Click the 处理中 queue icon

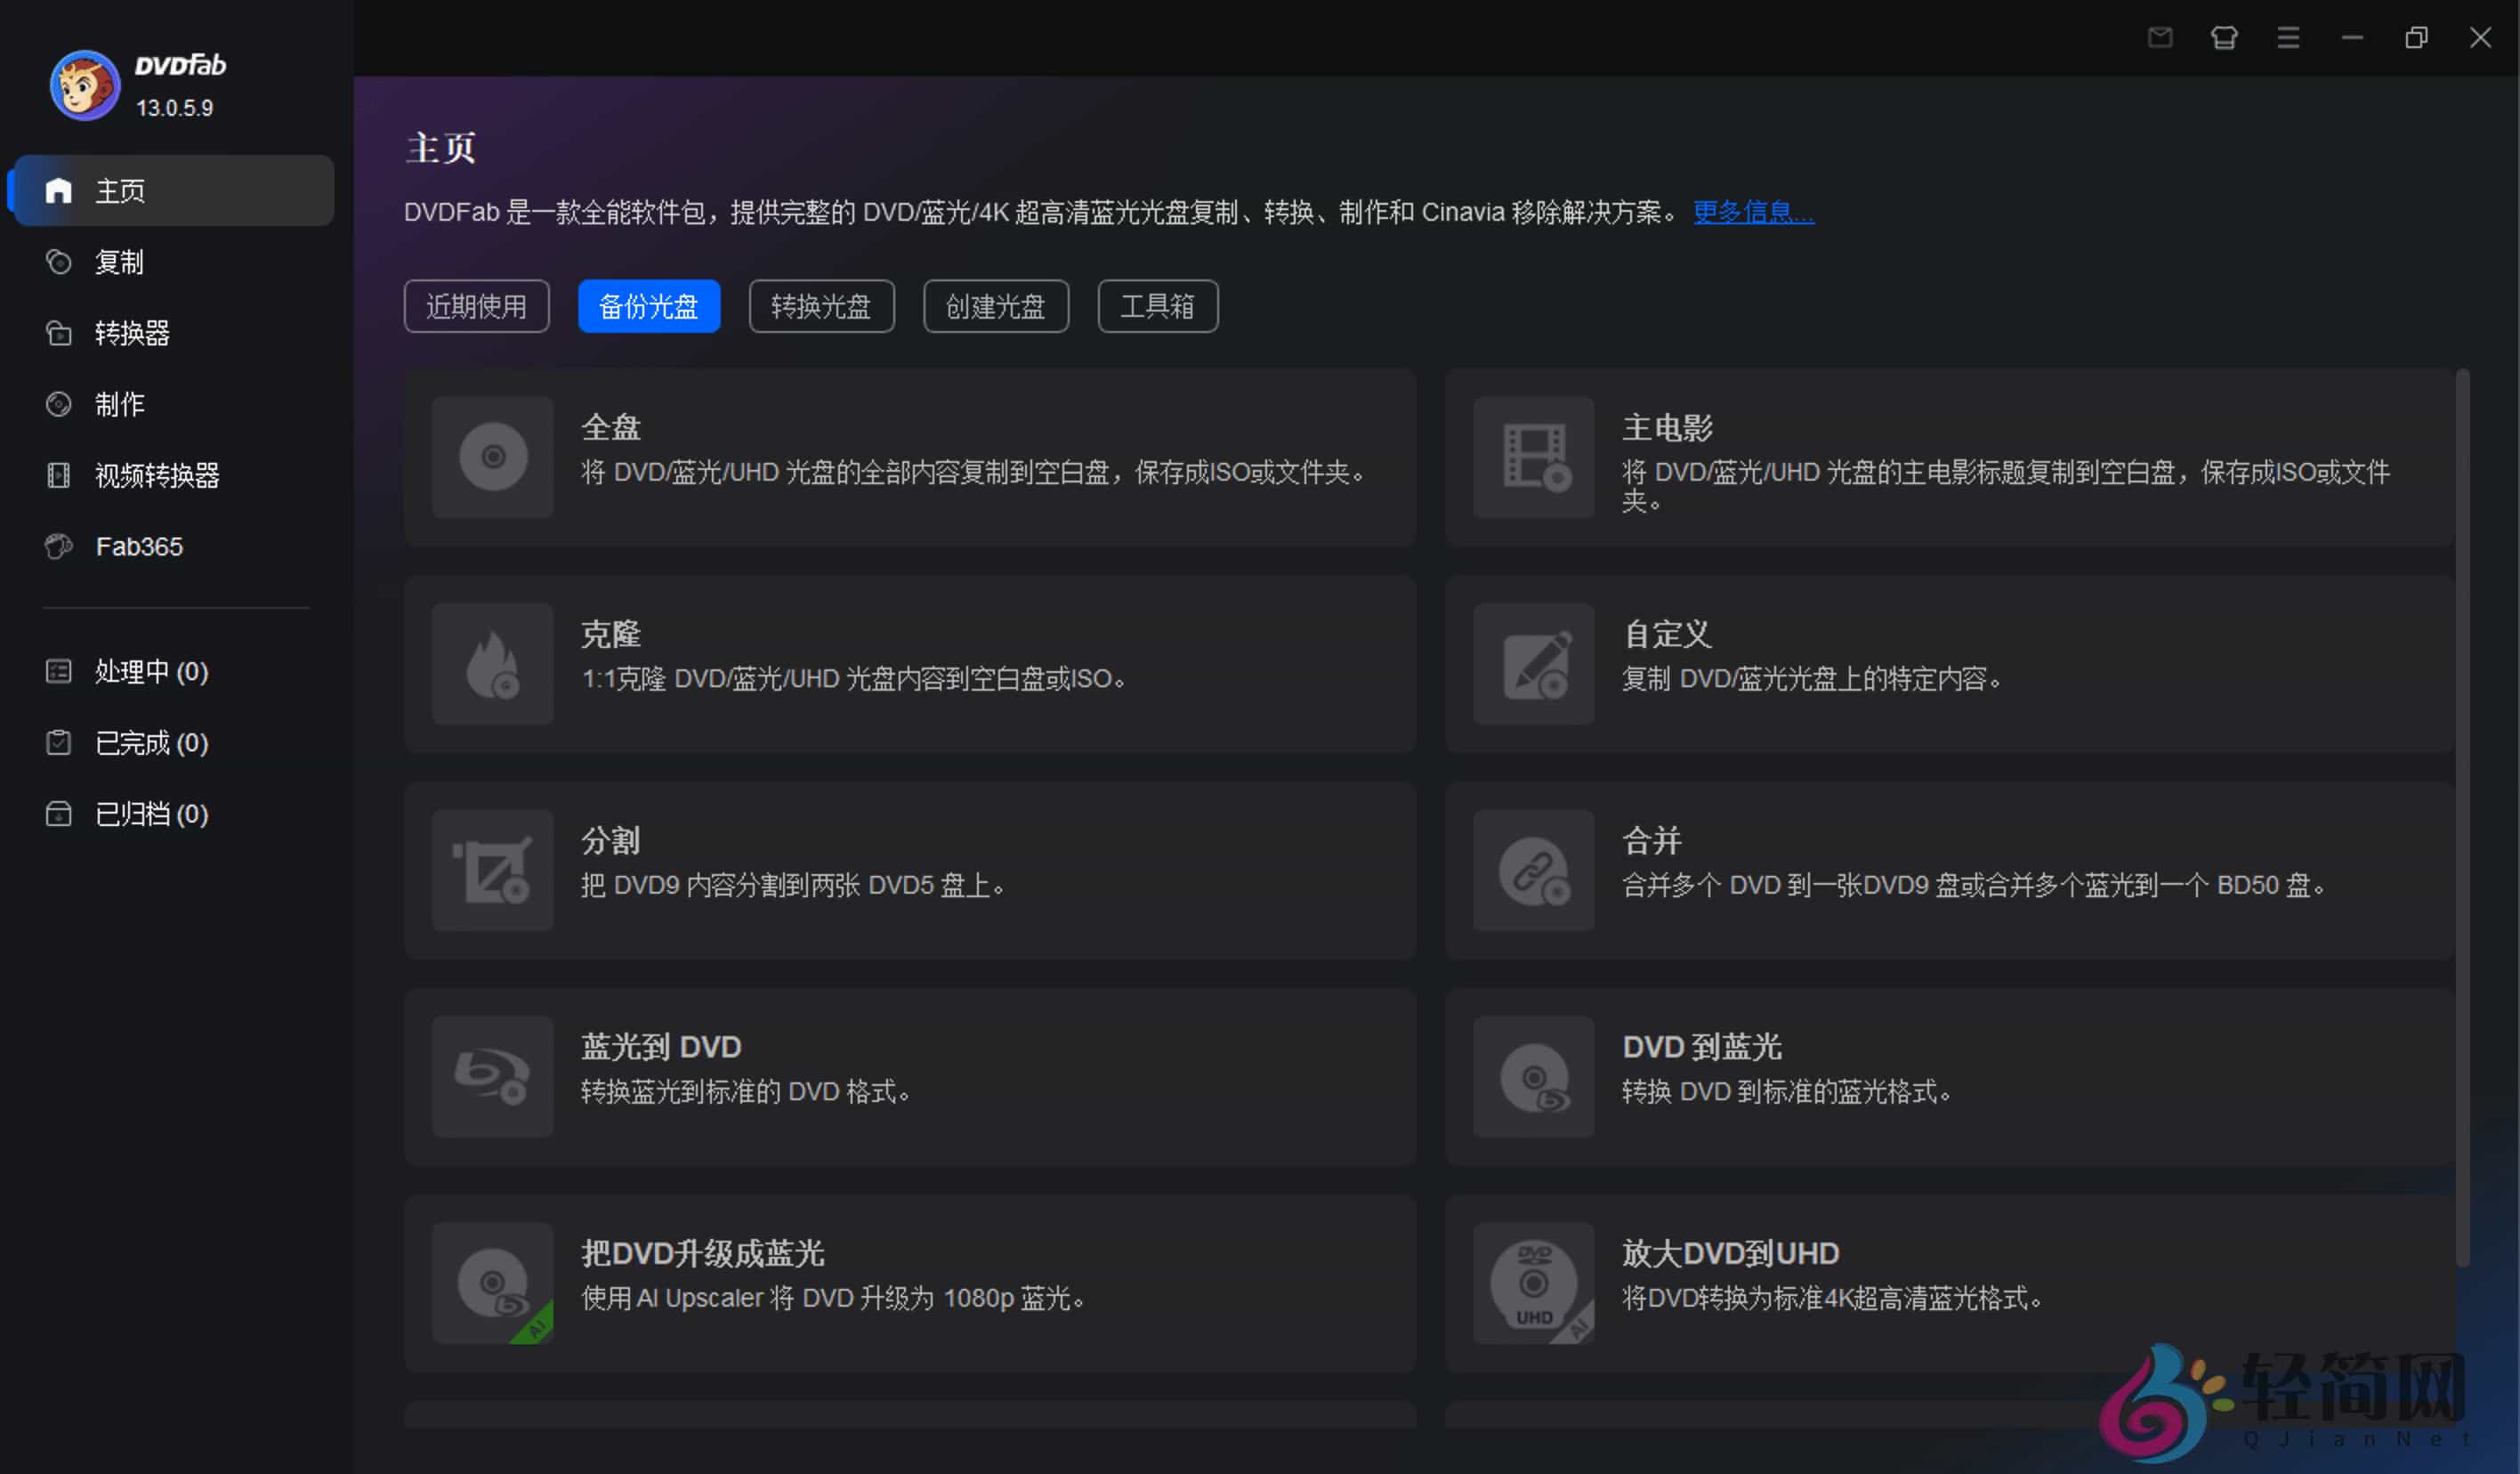pyautogui.click(x=59, y=671)
